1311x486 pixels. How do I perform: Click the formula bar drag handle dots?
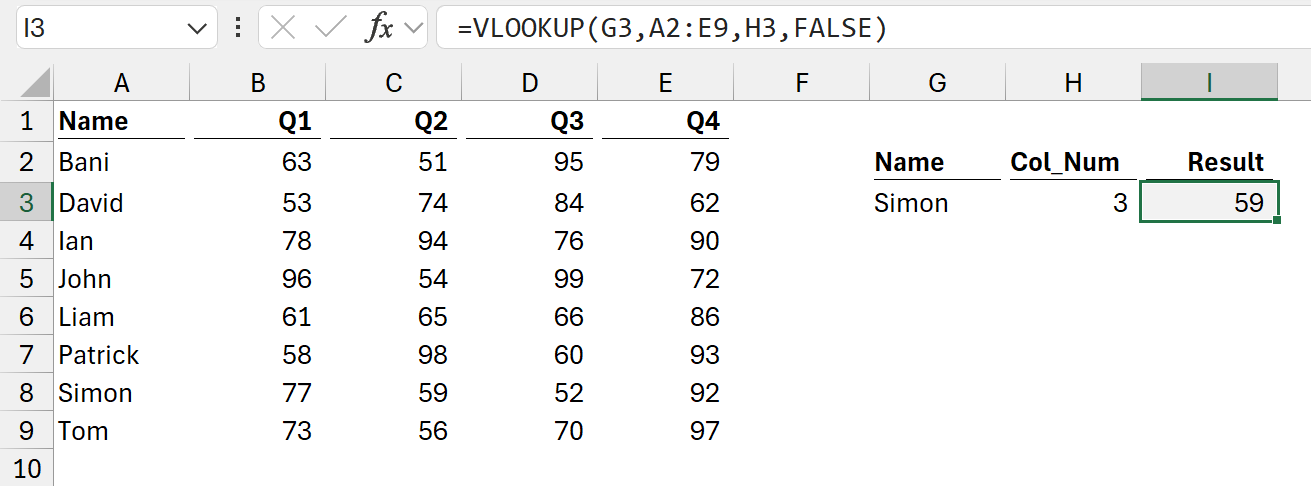(x=238, y=28)
